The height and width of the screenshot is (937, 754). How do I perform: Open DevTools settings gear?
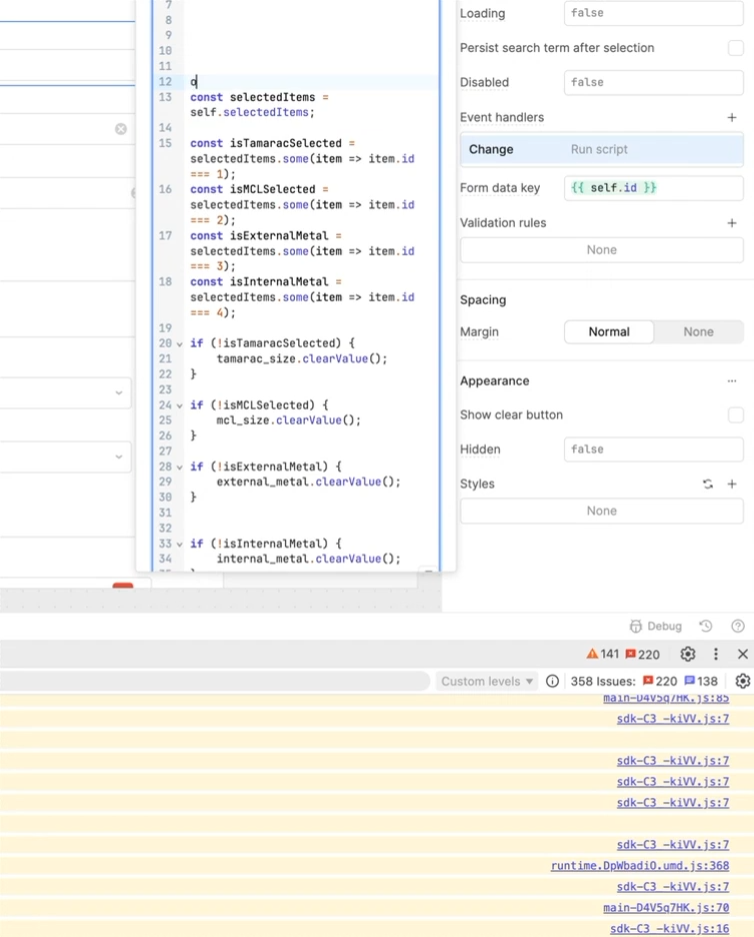coord(688,654)
